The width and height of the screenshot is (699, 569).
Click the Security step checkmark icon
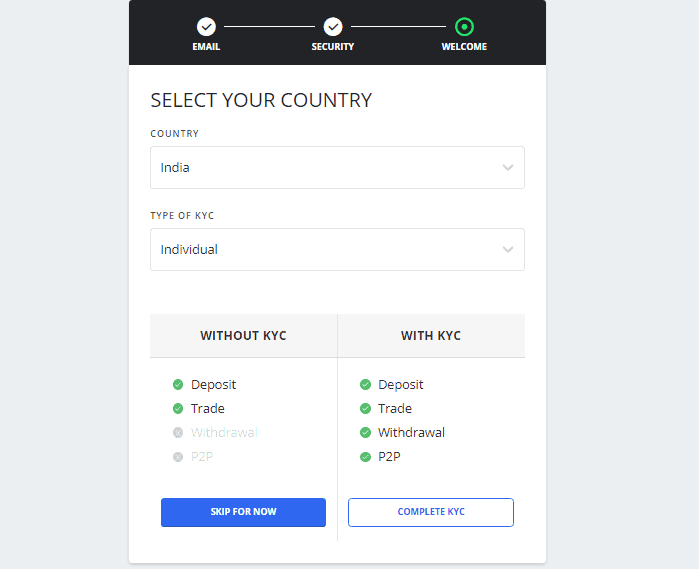(x=333, y=27)
